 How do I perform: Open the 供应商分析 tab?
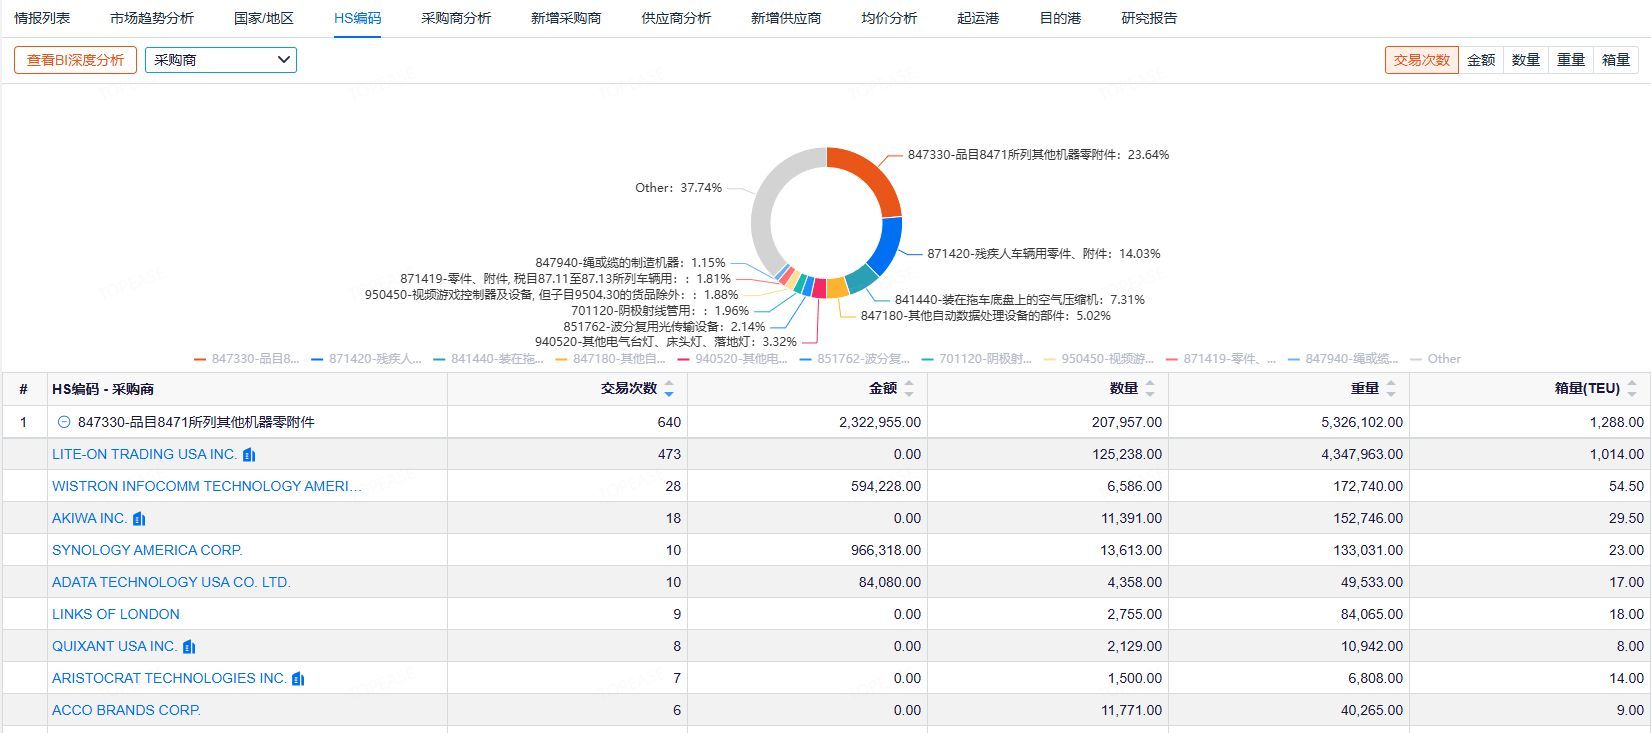tap(676, 18)
